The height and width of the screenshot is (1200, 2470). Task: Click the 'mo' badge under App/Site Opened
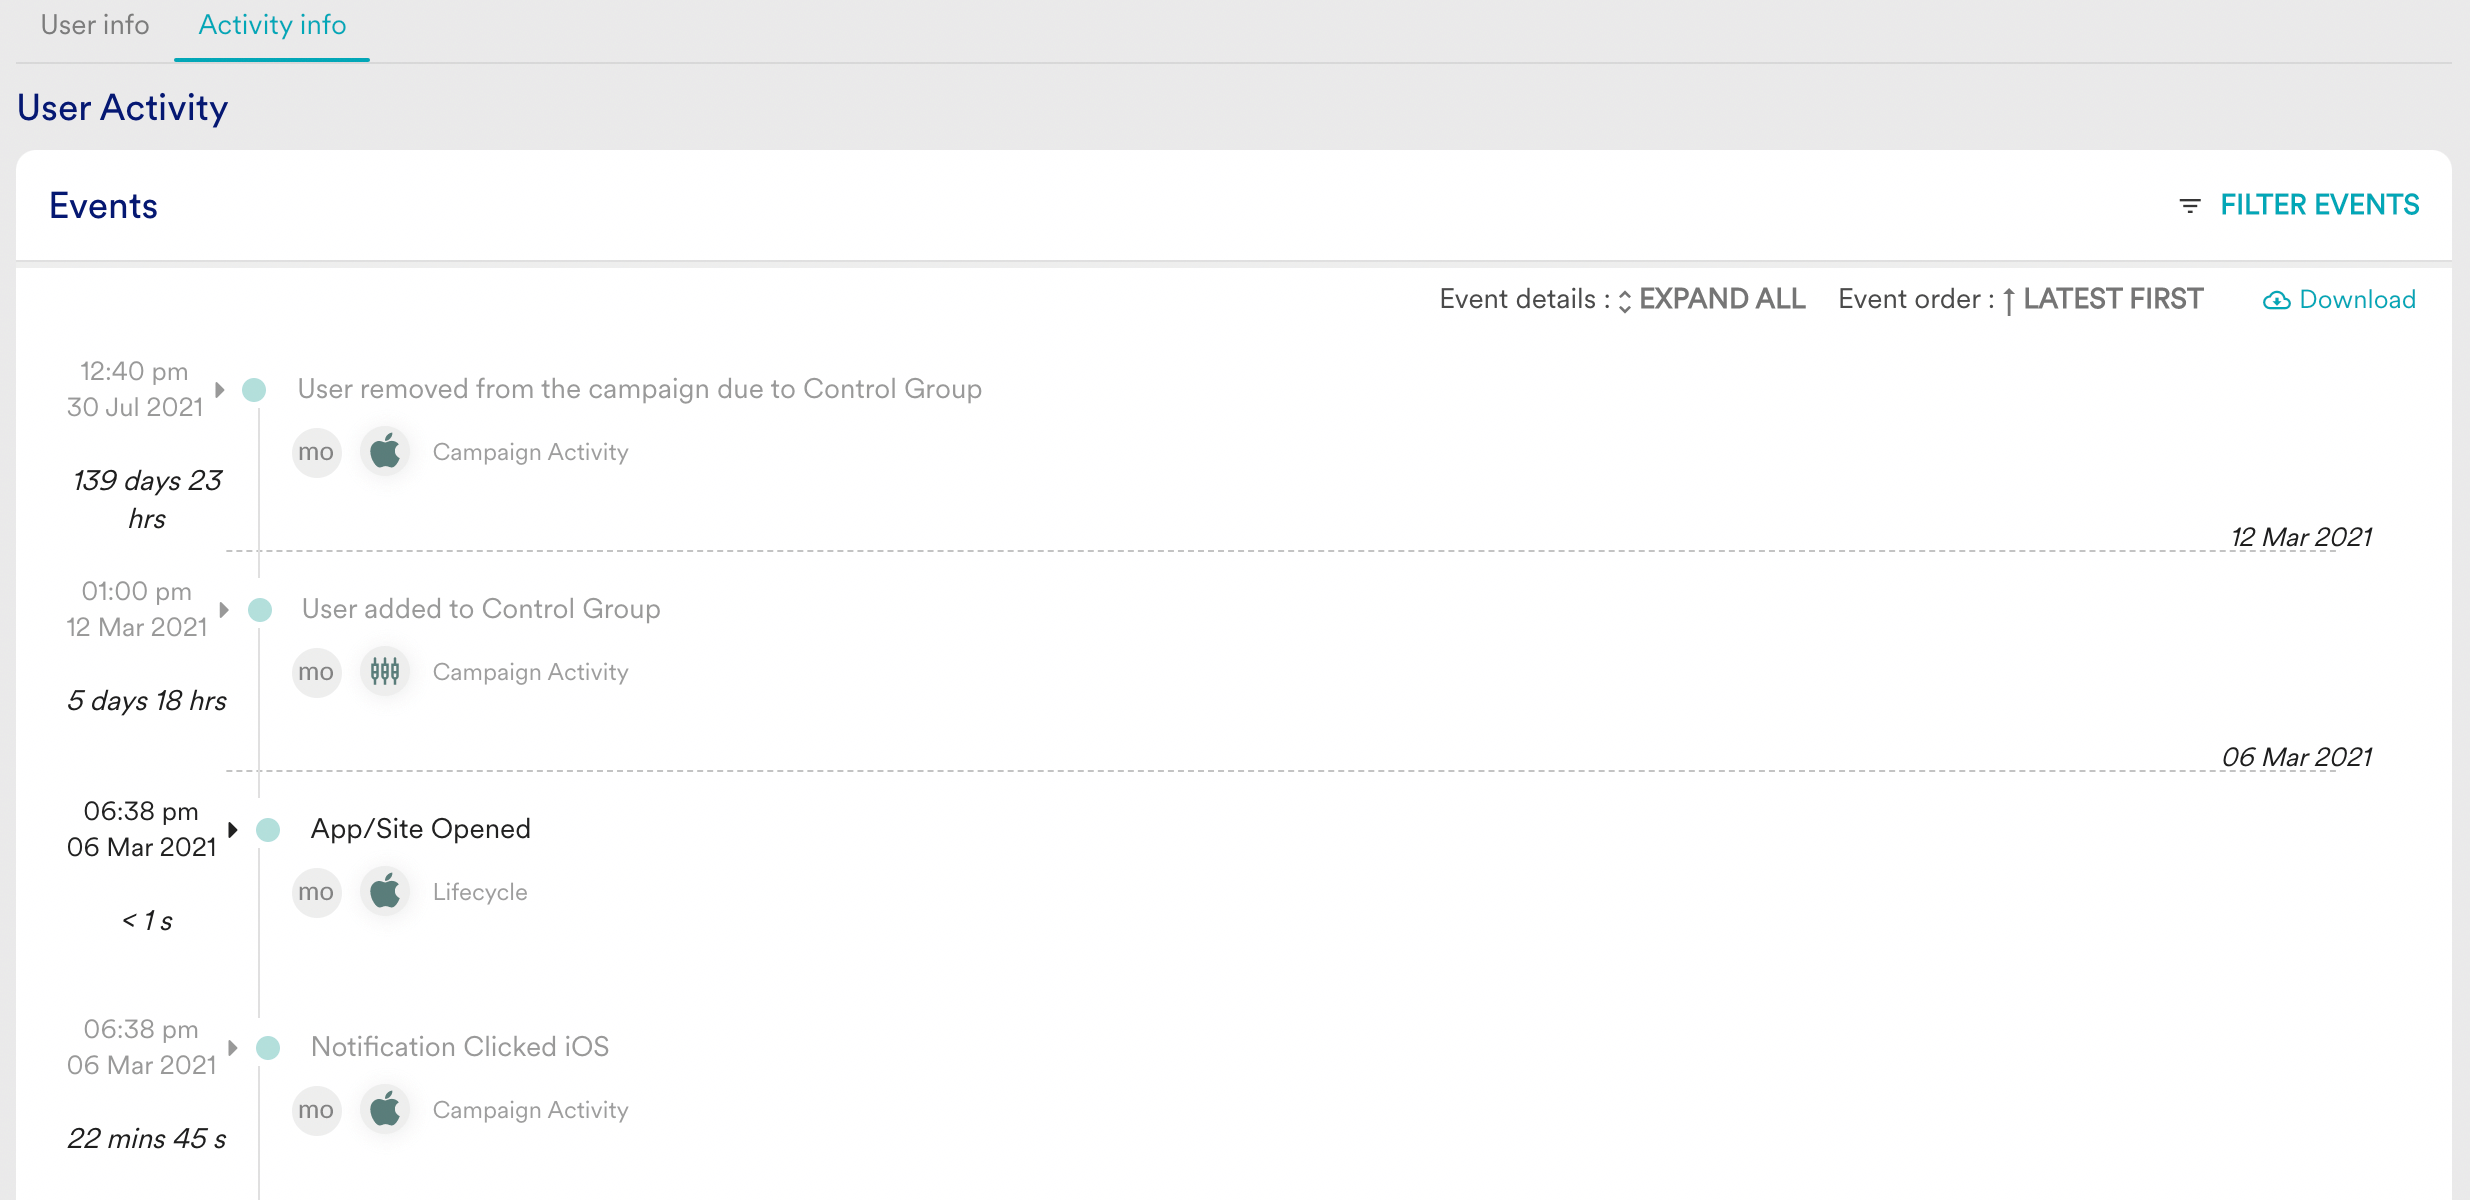pyautogui.click(x=316, y=892)
